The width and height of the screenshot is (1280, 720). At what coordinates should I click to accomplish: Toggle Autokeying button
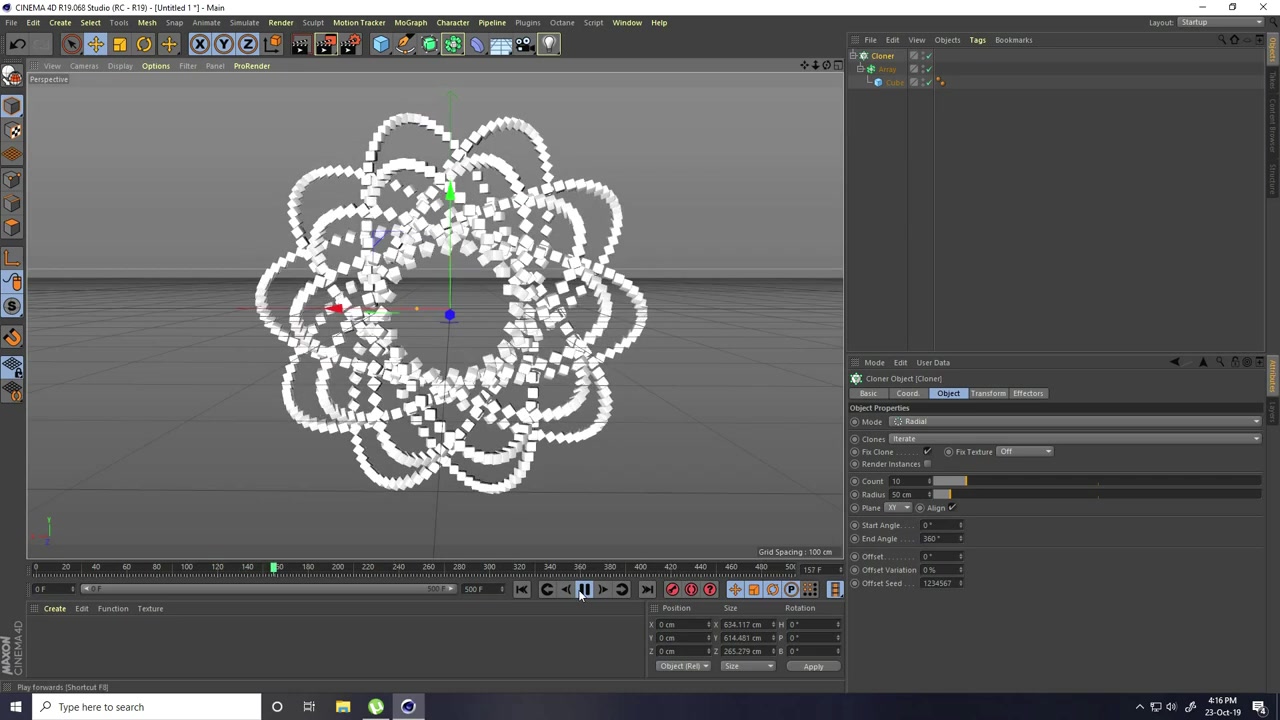tap(691, 590)
